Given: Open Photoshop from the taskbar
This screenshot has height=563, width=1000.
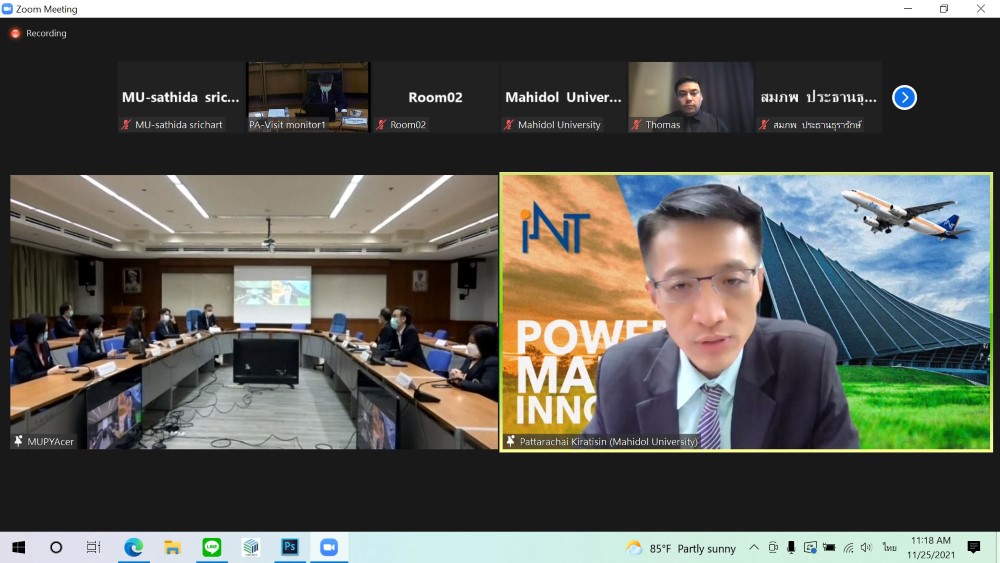Looking at the screenshot, I should coord(289,547).
